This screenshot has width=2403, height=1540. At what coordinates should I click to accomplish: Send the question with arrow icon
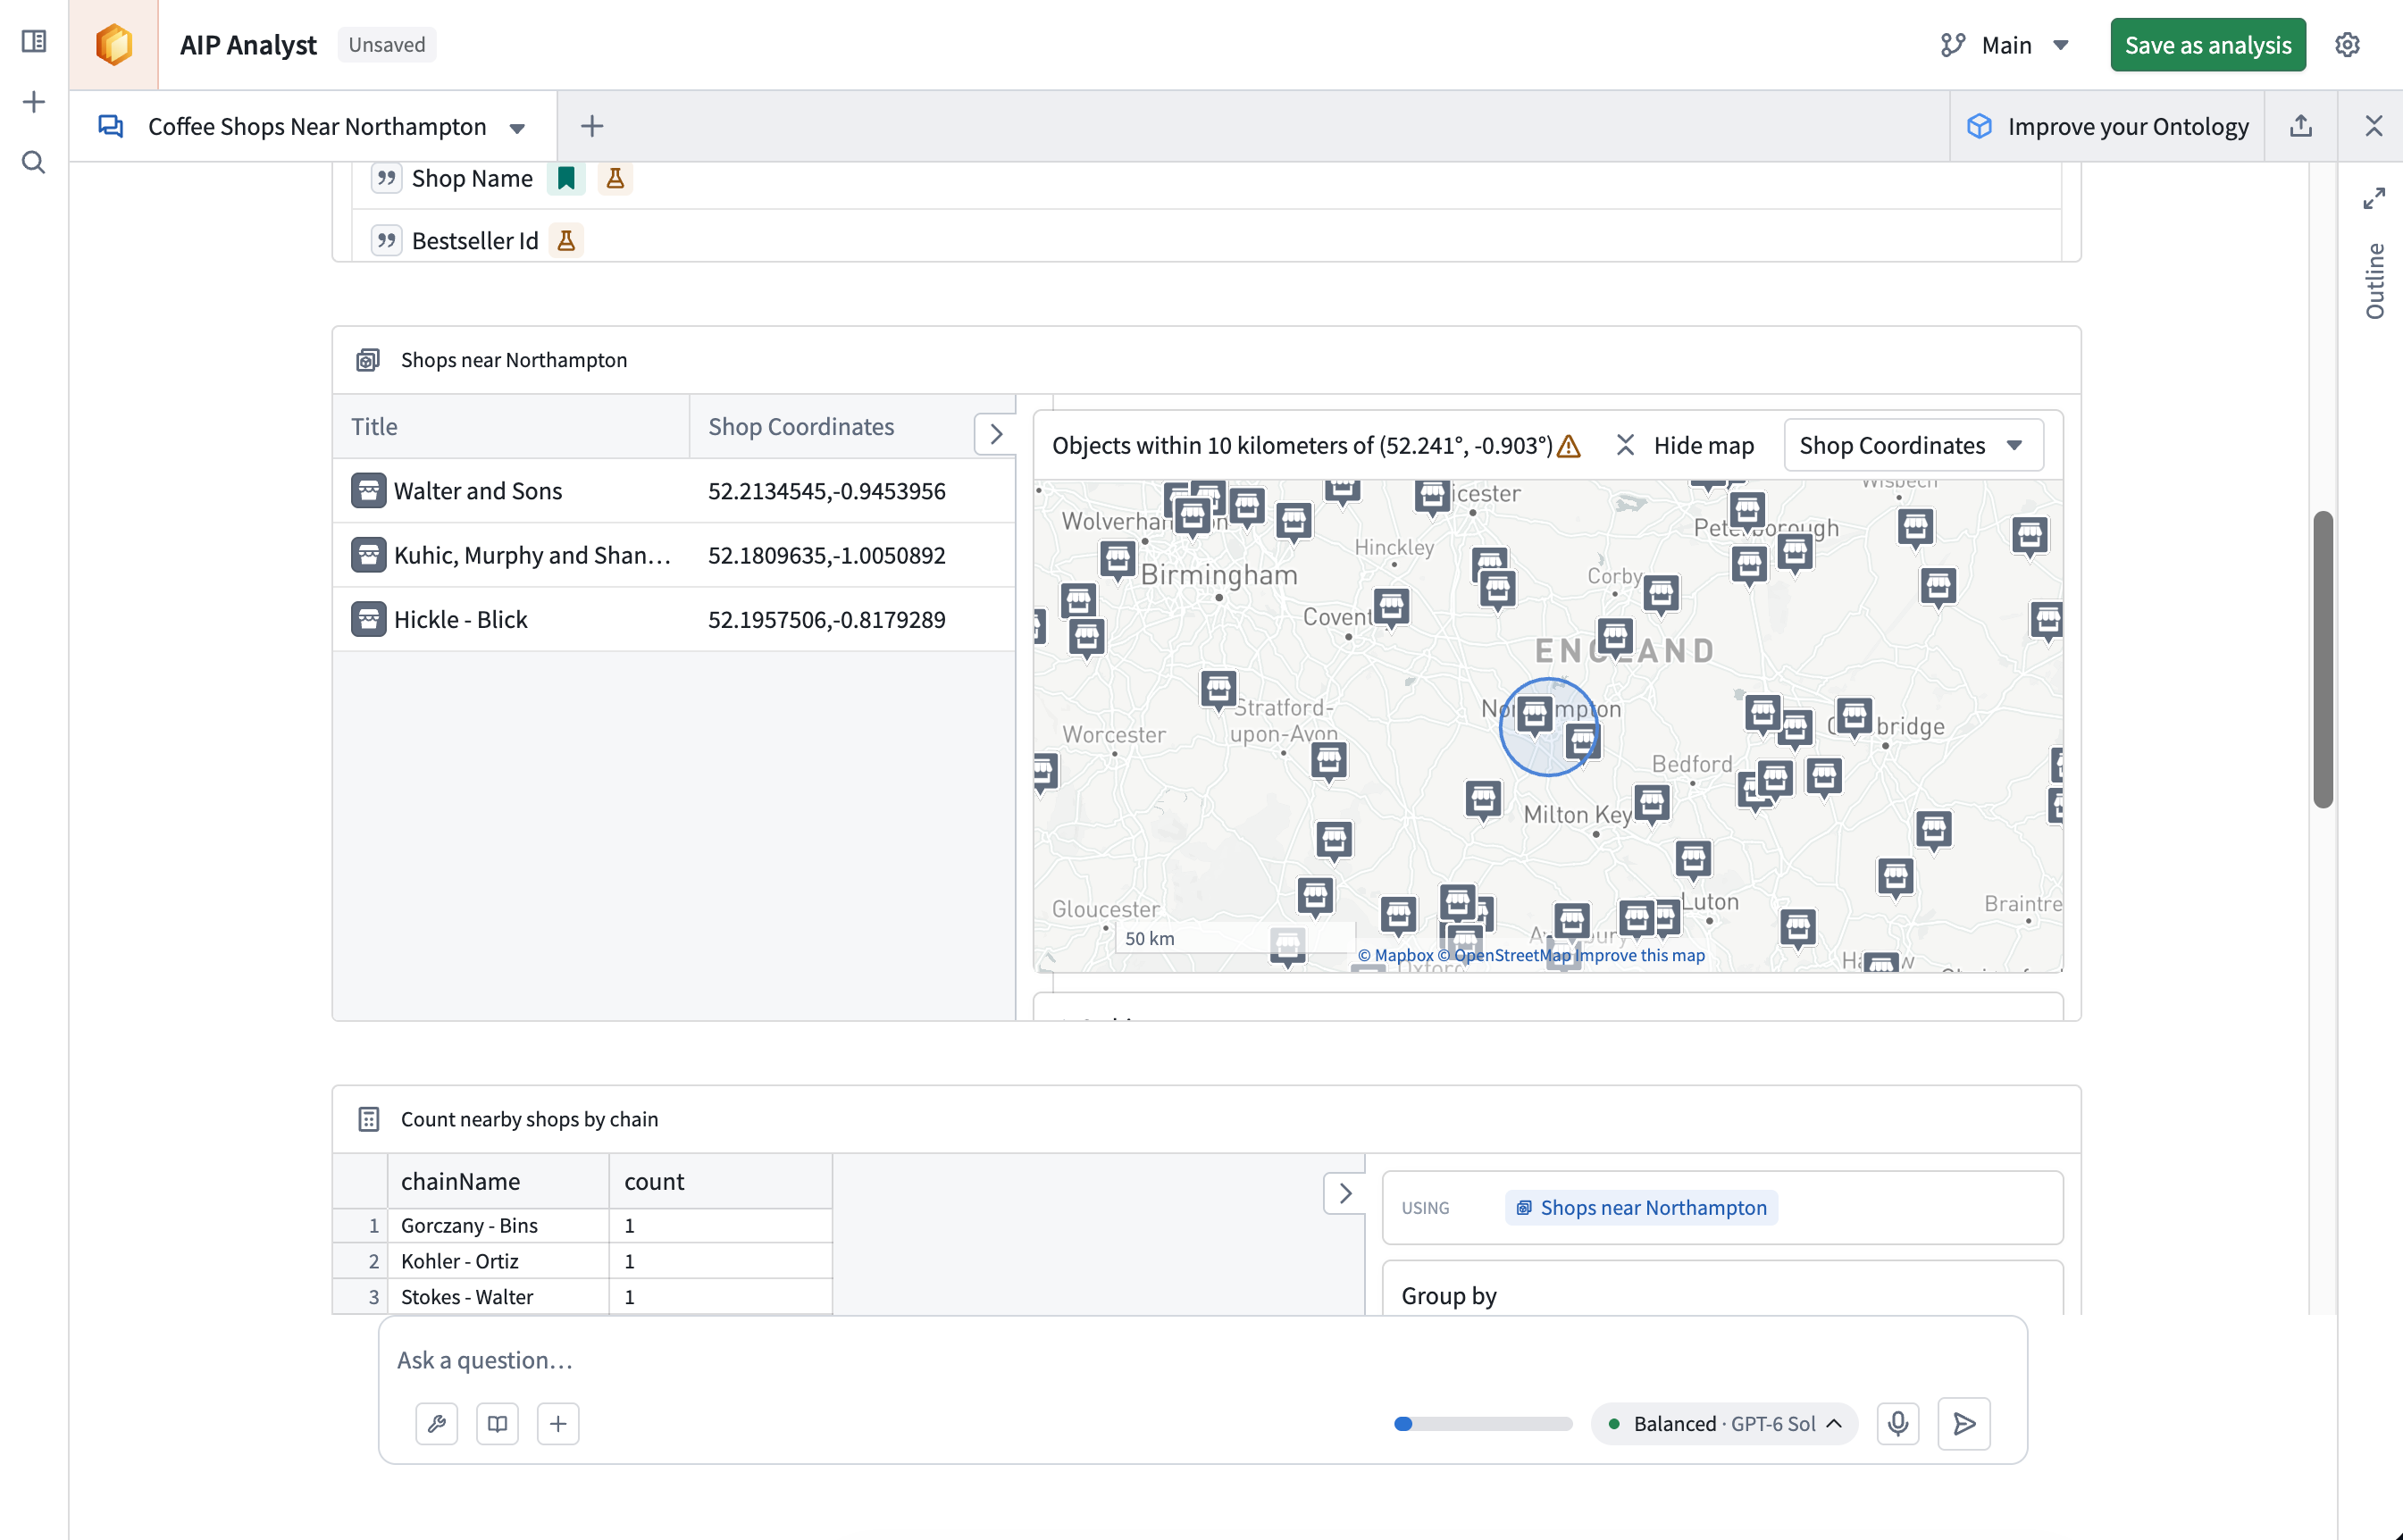[1963, 1423]
